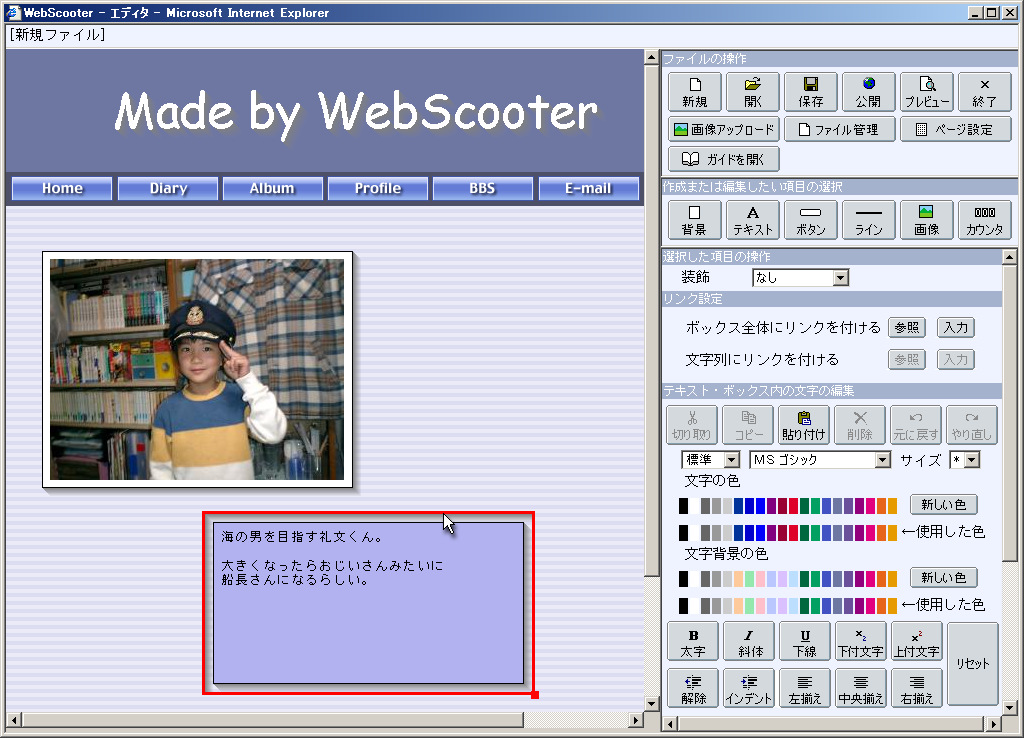Toggle 上付文字 superscript
The width and height of the screenshot is (1024, 738).
tap(917, 642)
